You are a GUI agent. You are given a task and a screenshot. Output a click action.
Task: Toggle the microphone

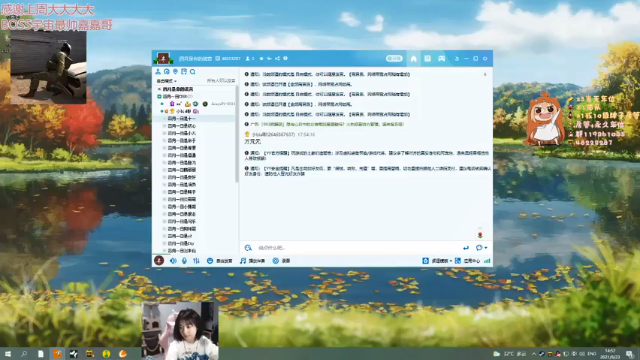(184, 261)
